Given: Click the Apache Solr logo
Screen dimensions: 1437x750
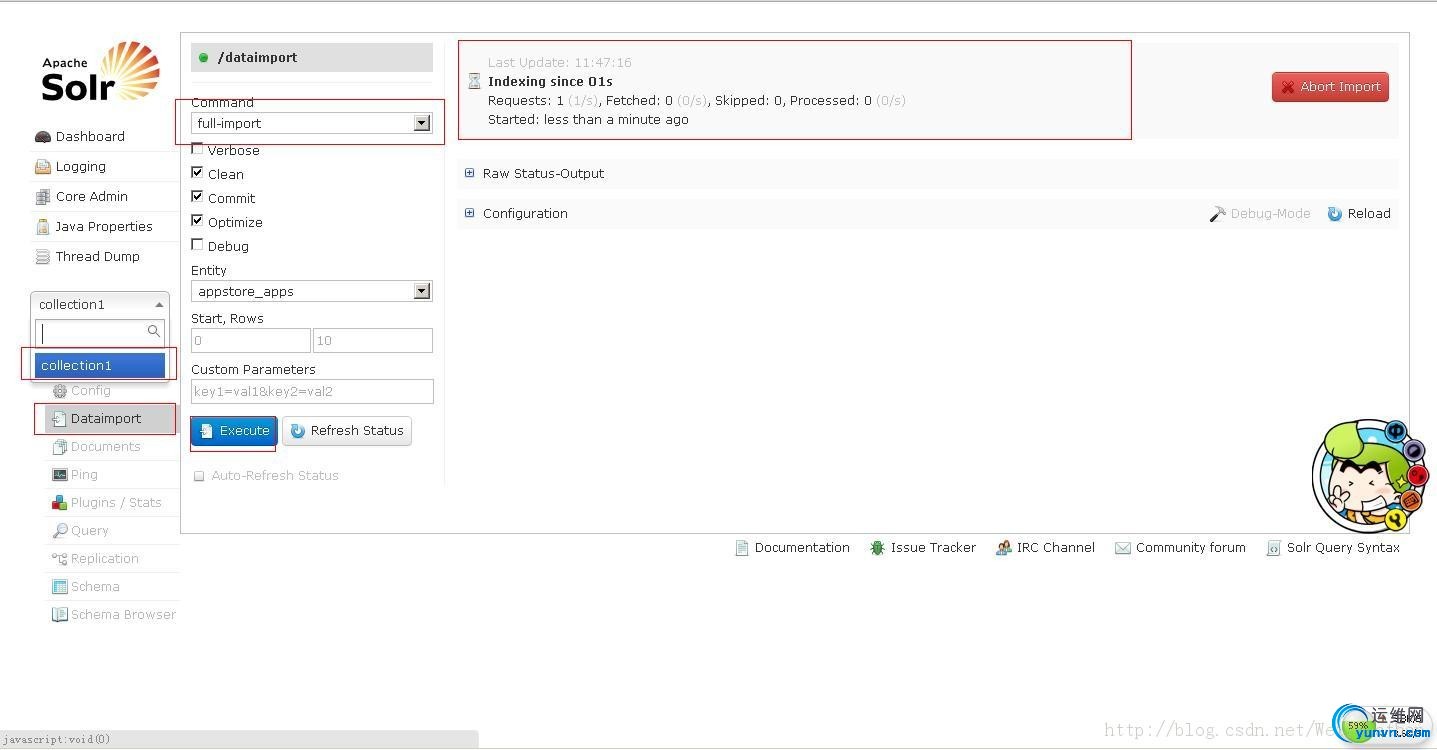Looking at the screenshot, I should click(100, 72).
